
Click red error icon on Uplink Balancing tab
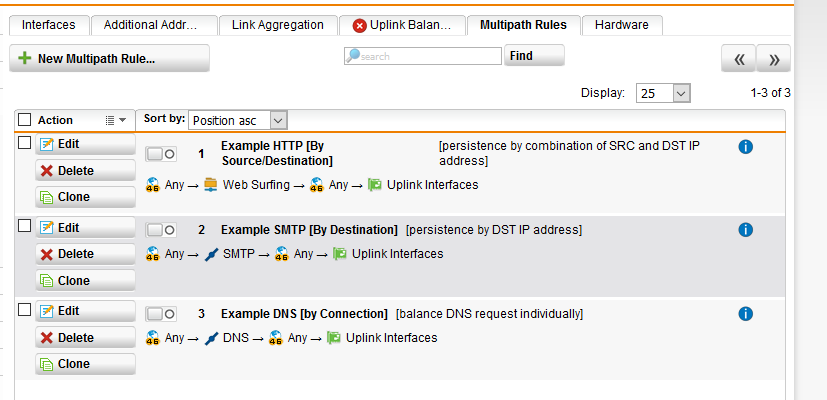[x=360, y=25]
